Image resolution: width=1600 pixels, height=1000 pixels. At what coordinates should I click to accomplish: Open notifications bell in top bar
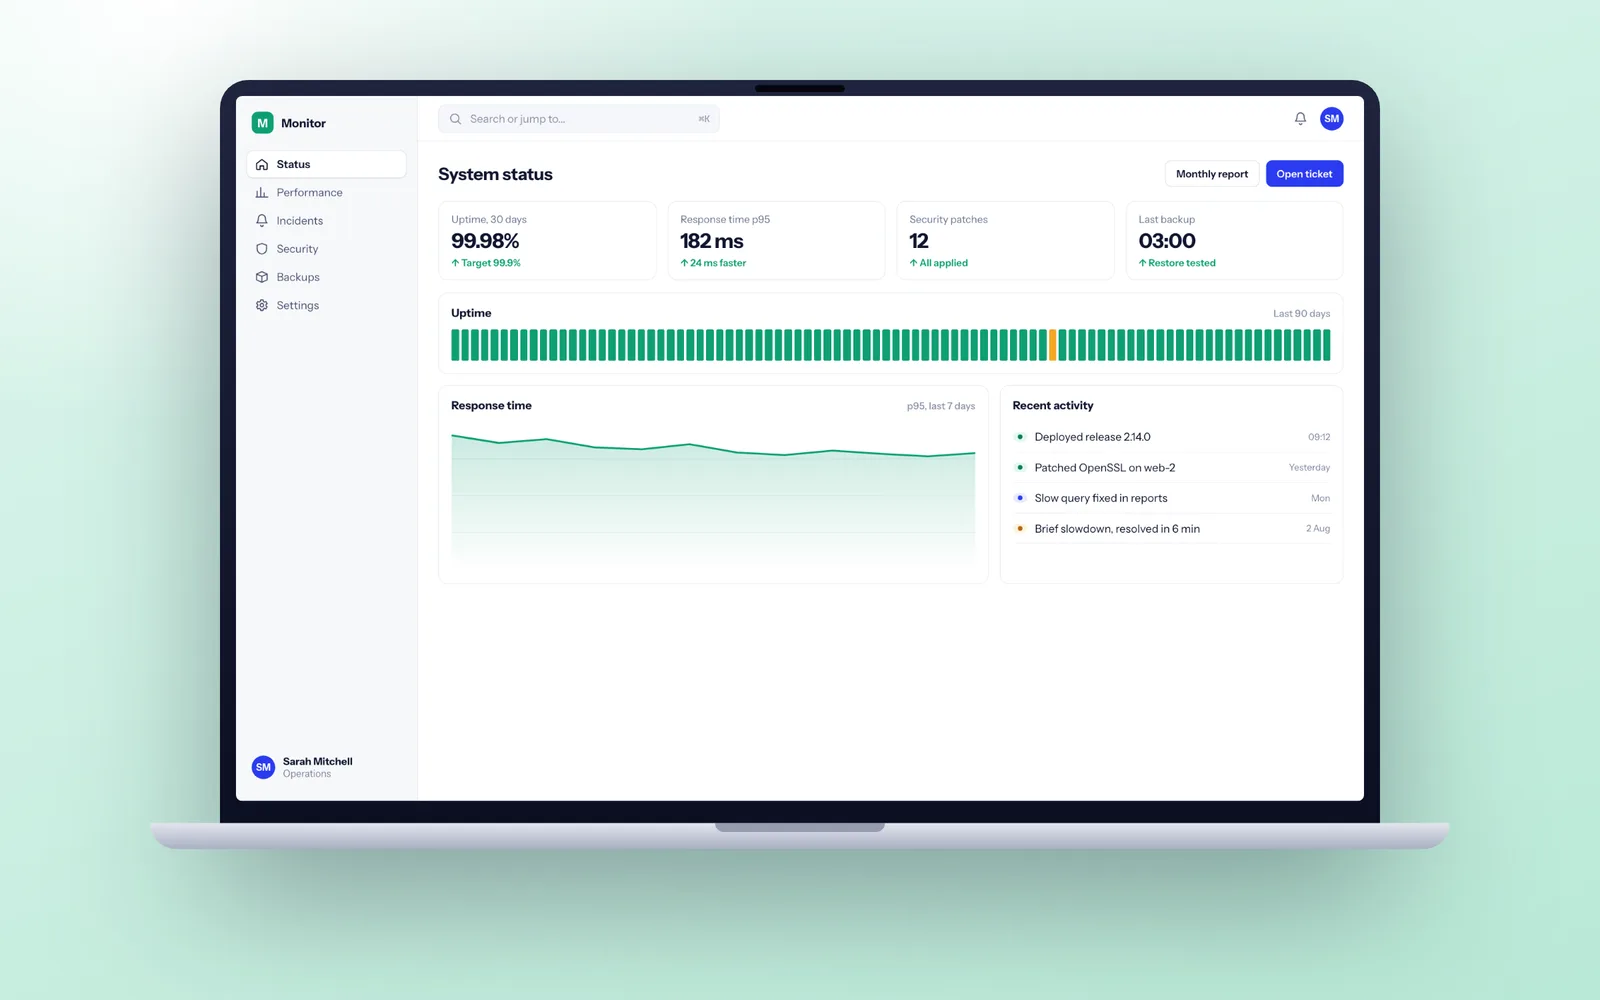[1300, 119]
